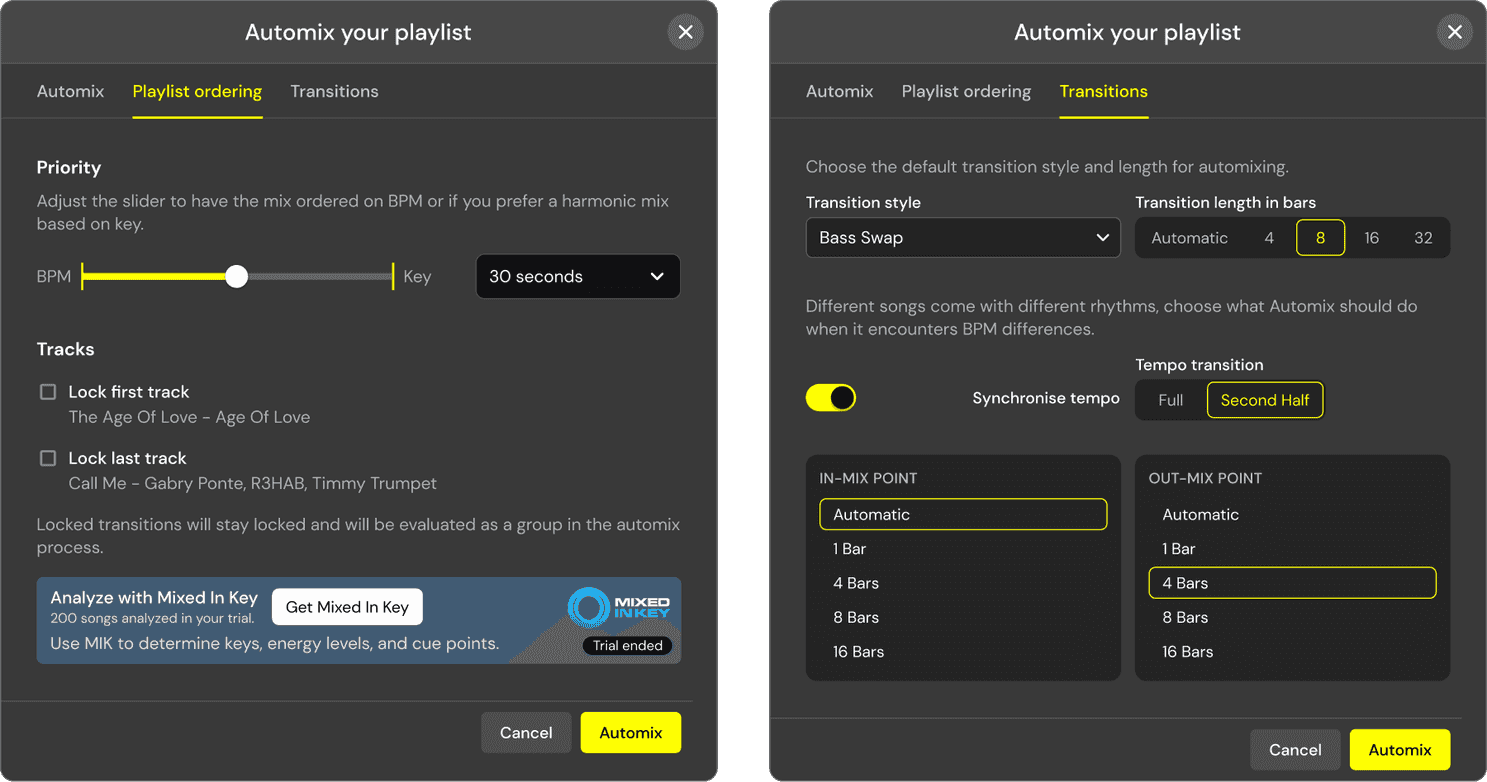Choose Full tempo transition
The width and height of the screenshot is (1487, 782).
click(1170, 400)
